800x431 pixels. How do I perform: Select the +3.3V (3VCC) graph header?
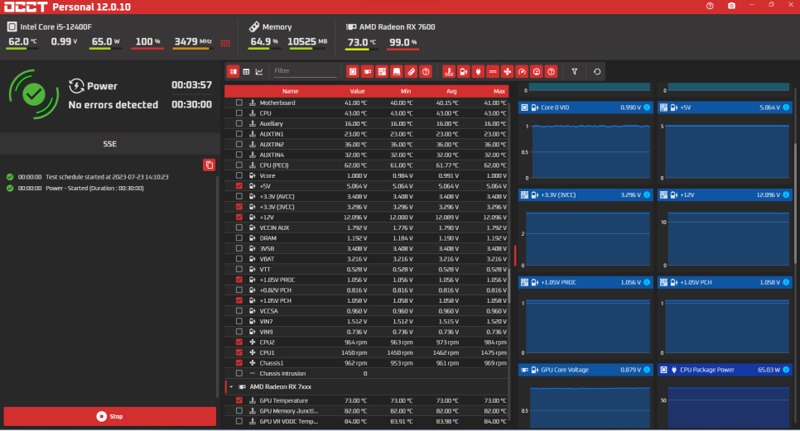point(585,195)
